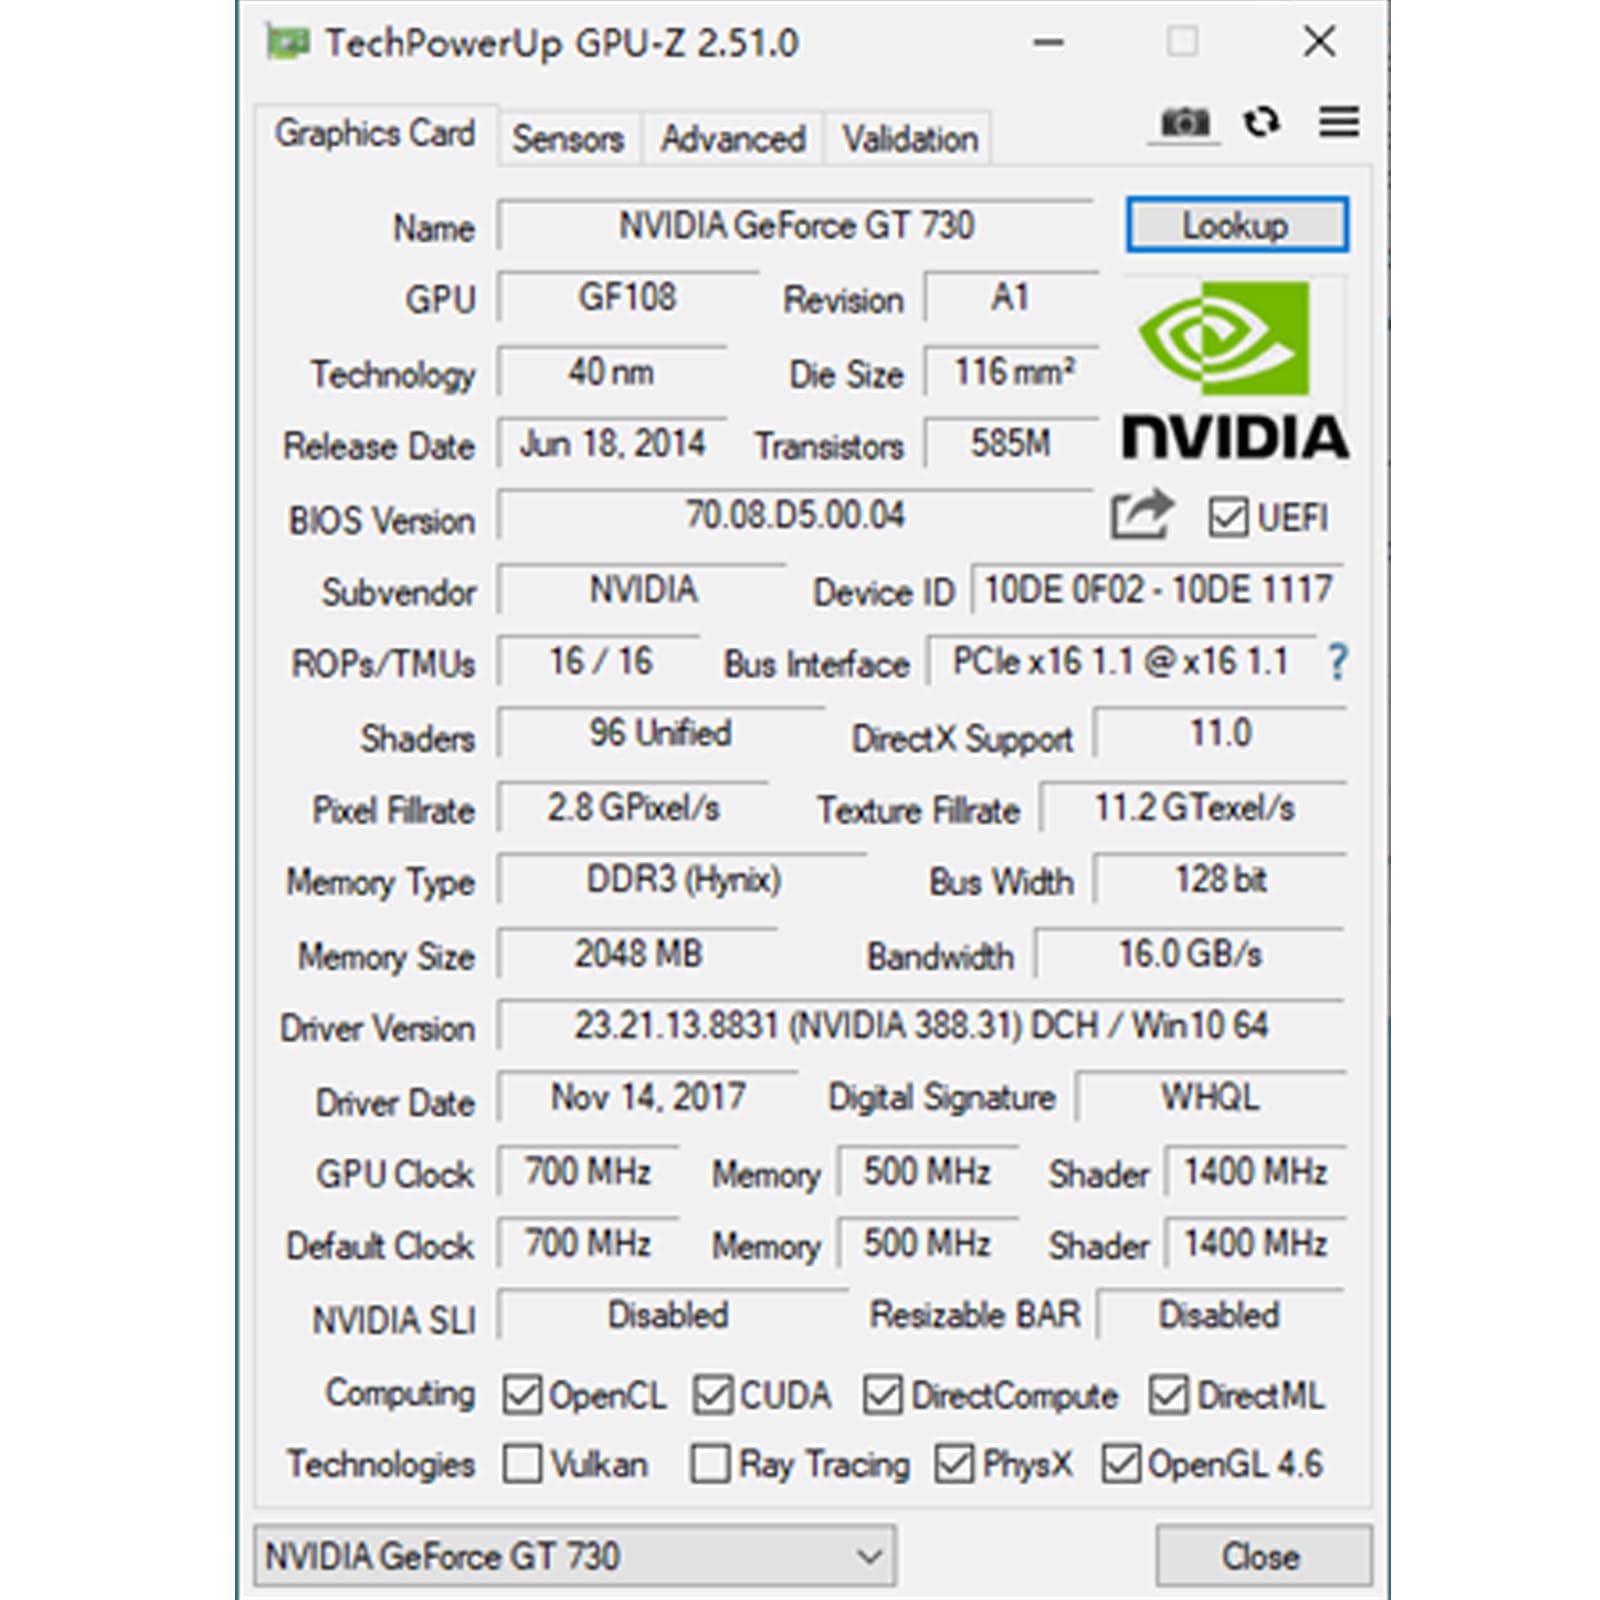
Task: Click the Bus Interface question mark
Action: (x=1338, y=662)
